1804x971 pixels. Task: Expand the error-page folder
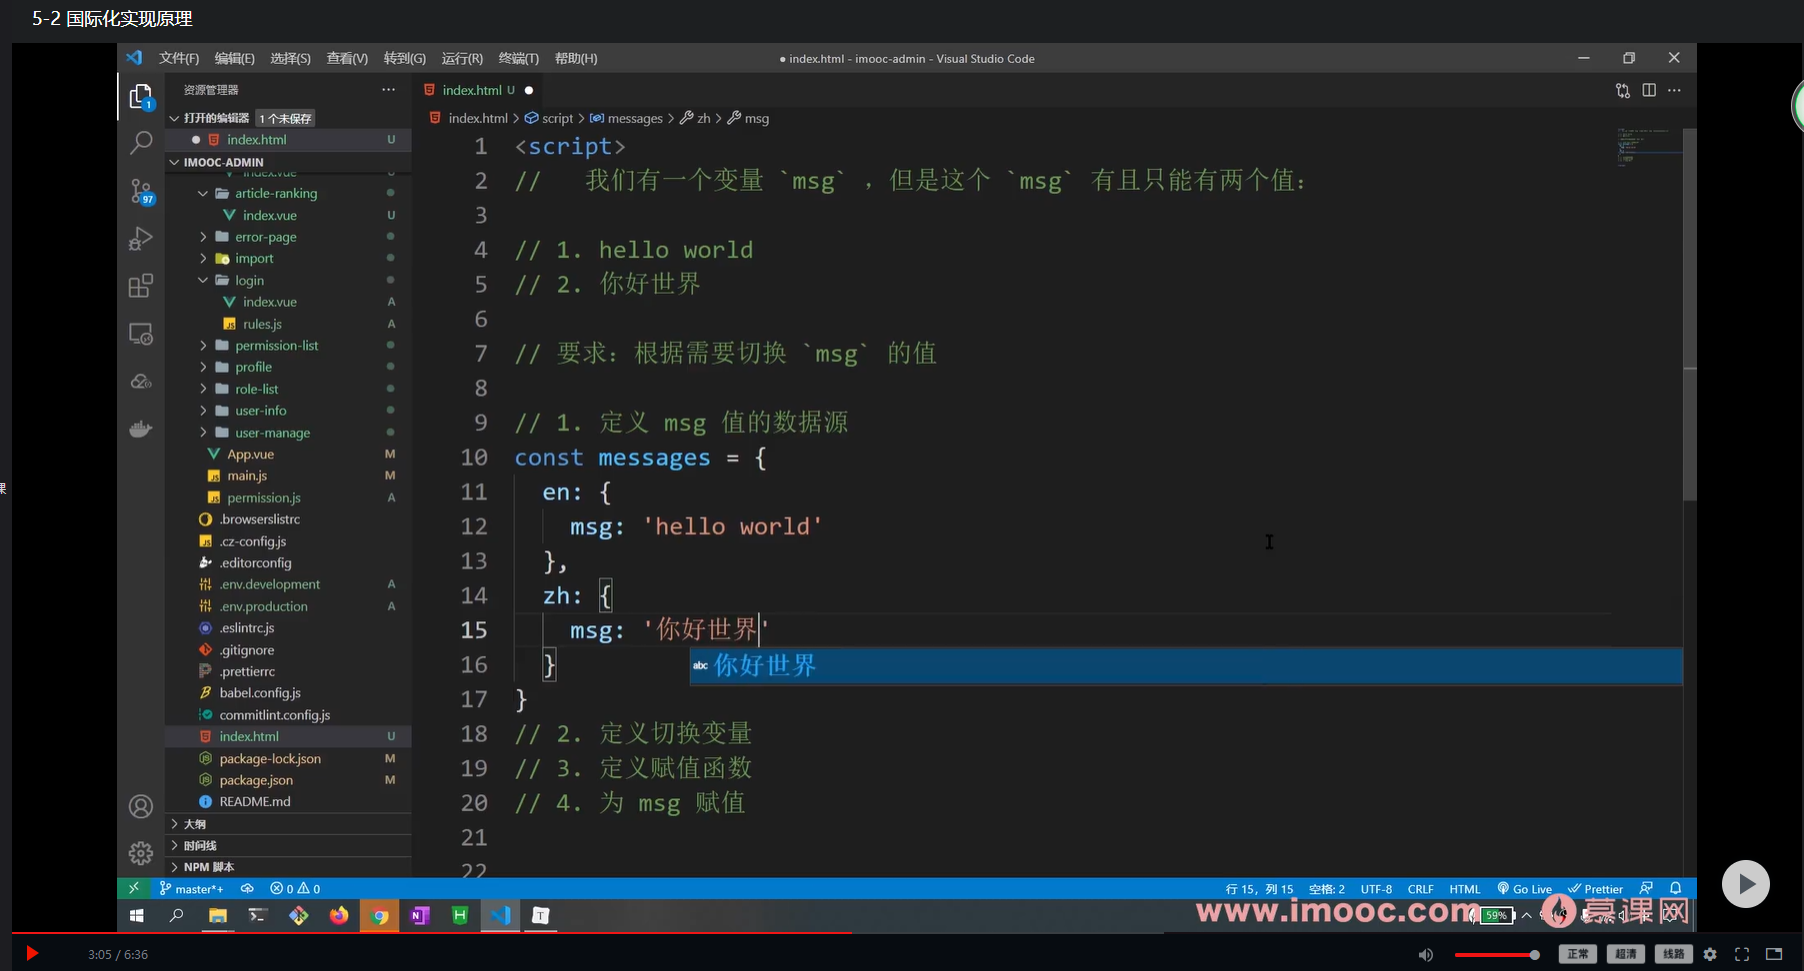(203, 237)
